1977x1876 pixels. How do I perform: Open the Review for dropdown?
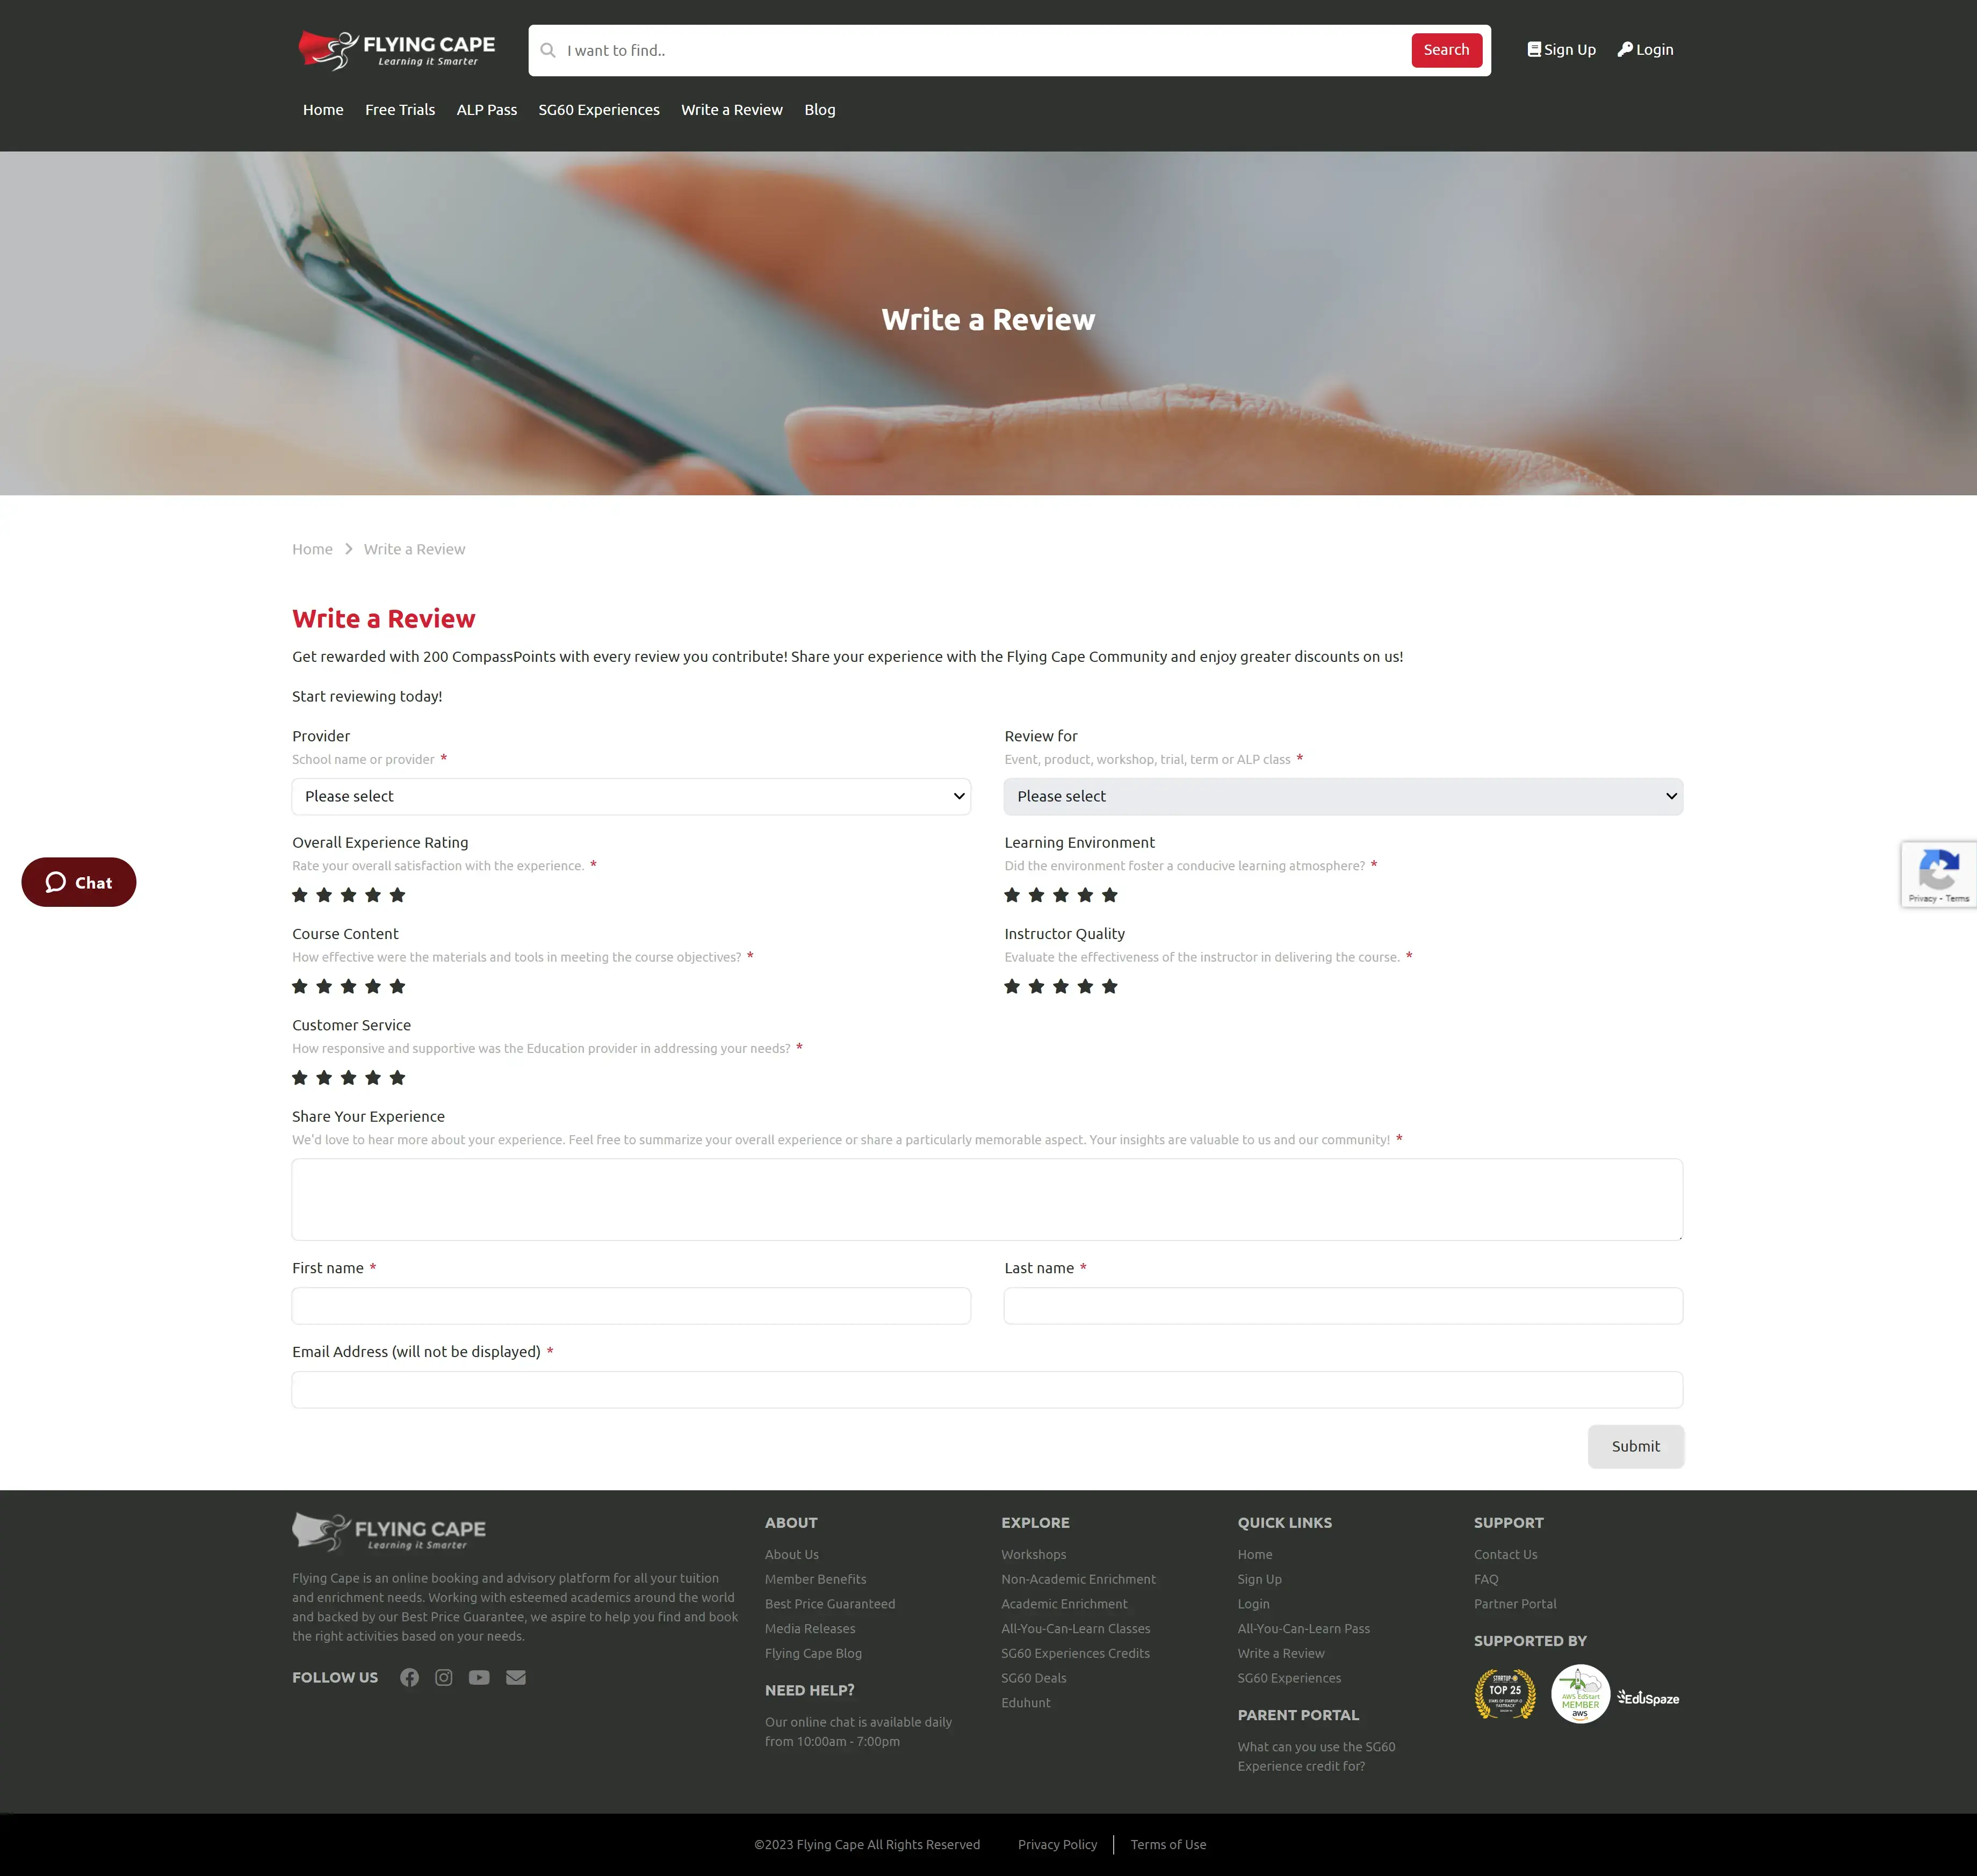point(1343,796)
